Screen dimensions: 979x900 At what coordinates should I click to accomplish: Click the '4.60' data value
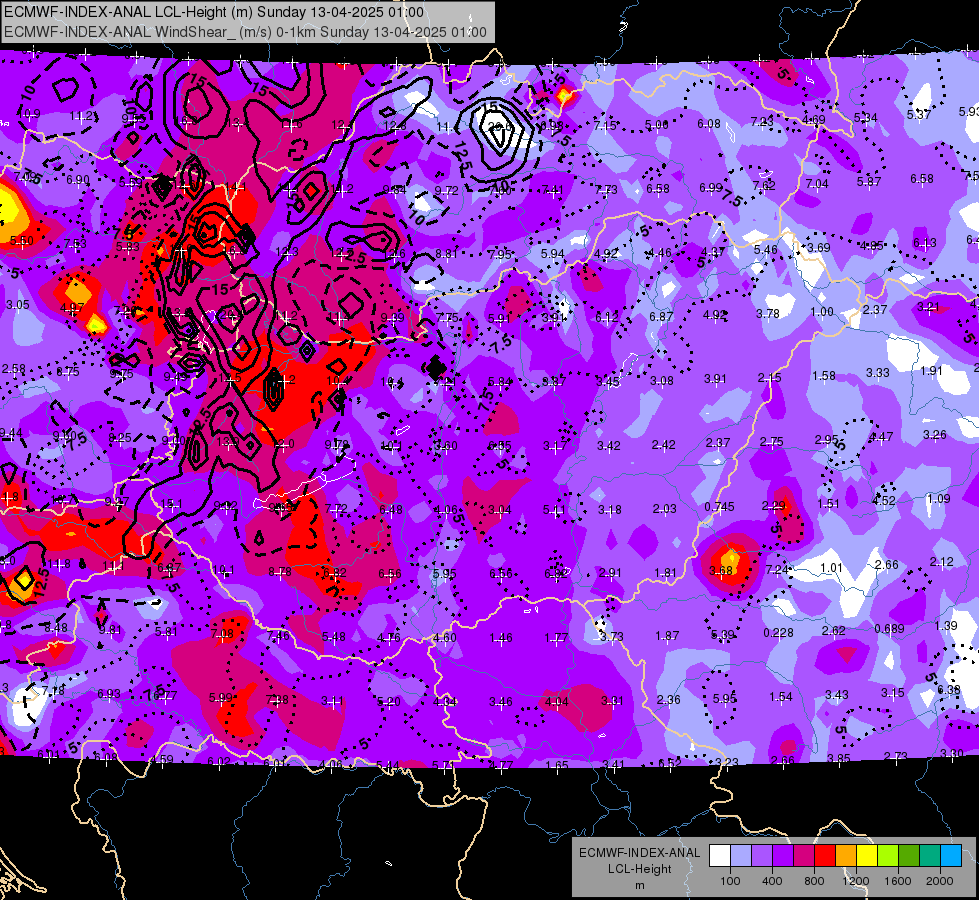(x=445, y=638)
